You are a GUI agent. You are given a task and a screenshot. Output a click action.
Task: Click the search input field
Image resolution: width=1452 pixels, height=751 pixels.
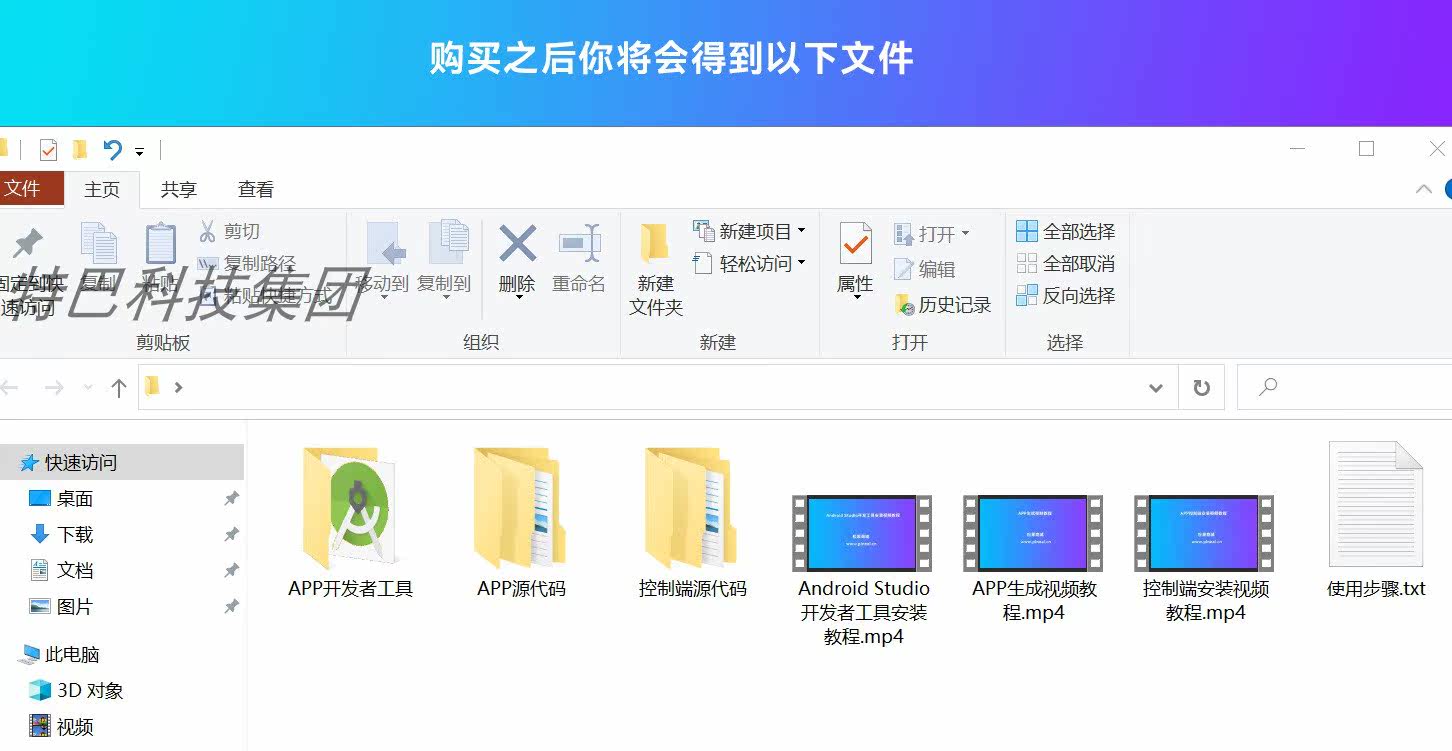[1345, 388]
